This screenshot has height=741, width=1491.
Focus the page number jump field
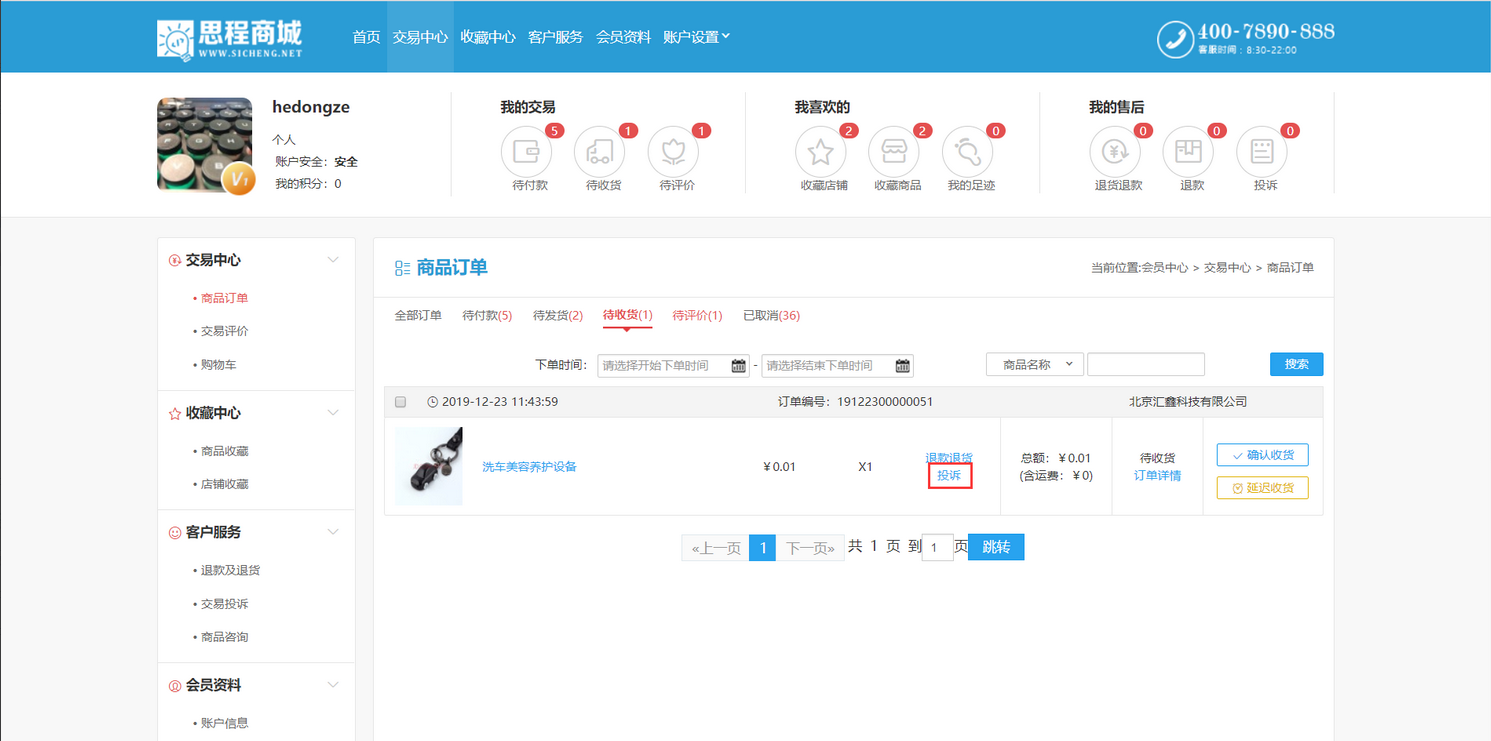(x=937, y=548)
